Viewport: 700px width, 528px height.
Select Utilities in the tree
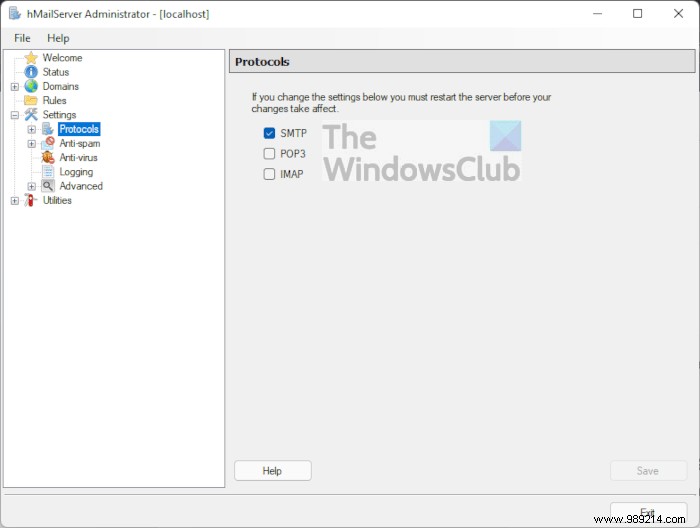pos(57,200)
